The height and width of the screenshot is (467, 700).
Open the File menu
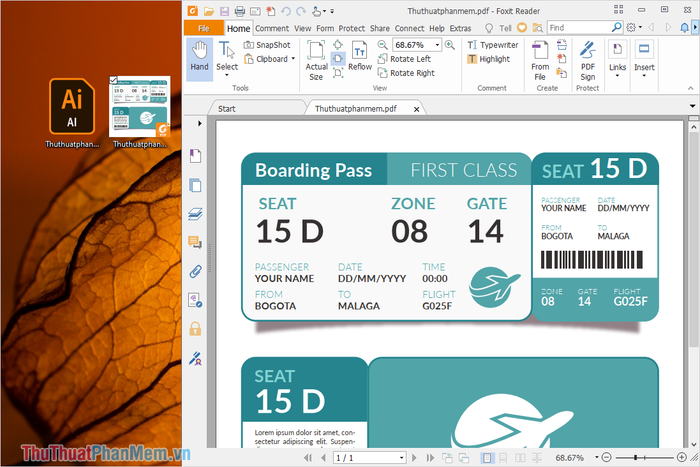tap(204, 28)
